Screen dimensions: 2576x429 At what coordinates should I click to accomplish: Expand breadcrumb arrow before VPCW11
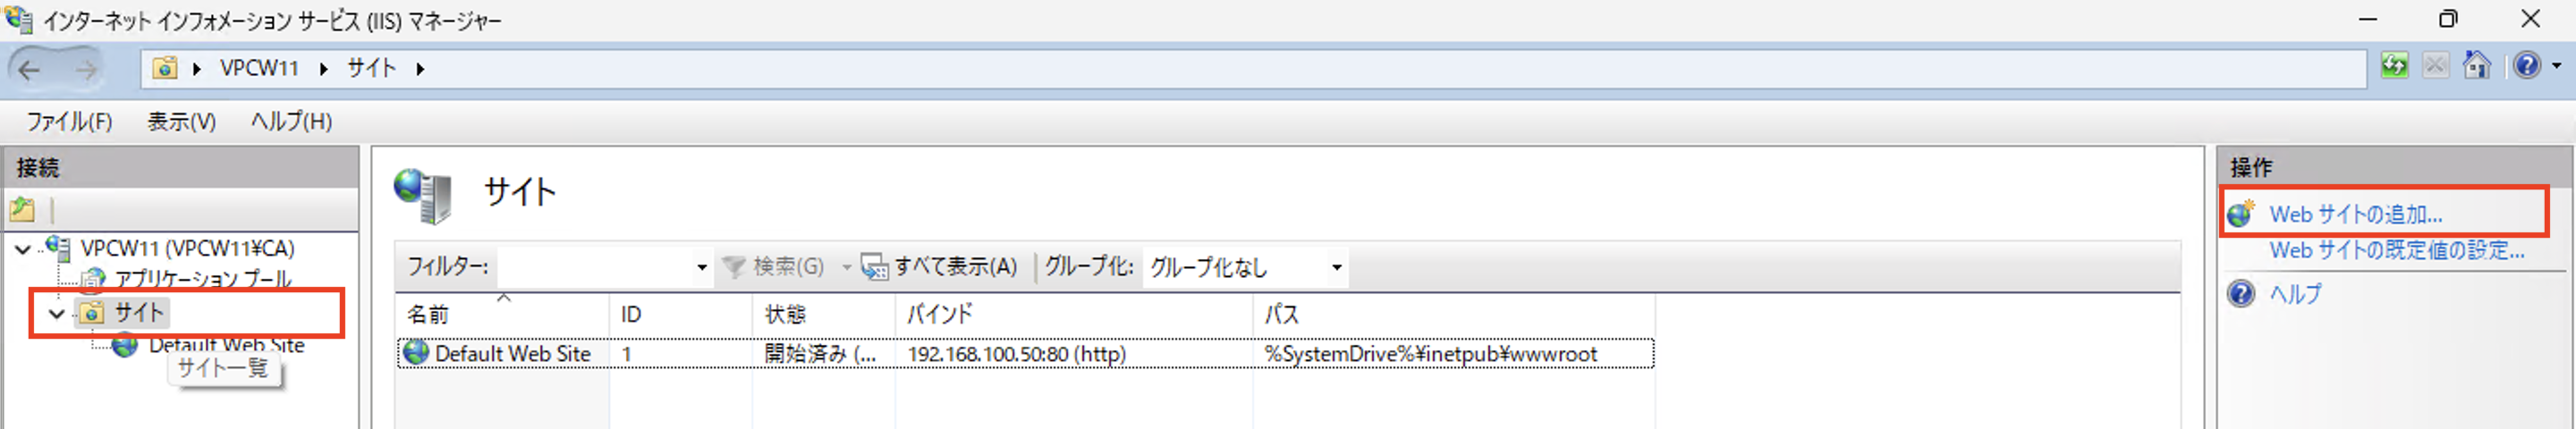[x=197, y=69]
